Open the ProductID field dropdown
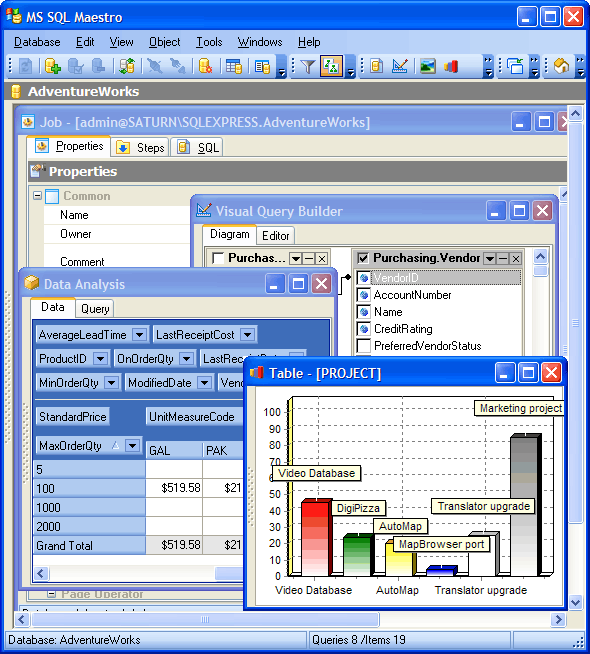 [x=100, y=359]
